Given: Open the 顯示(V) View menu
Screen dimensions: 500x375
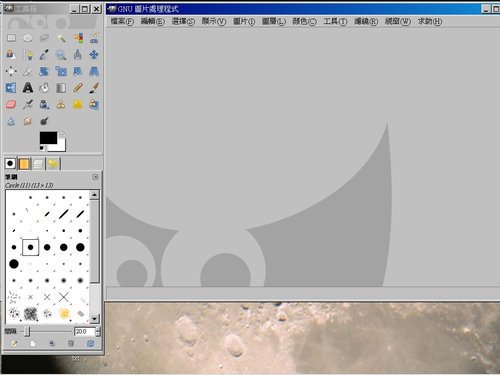Looking at the screenshot, I should [x=214, y=22].
